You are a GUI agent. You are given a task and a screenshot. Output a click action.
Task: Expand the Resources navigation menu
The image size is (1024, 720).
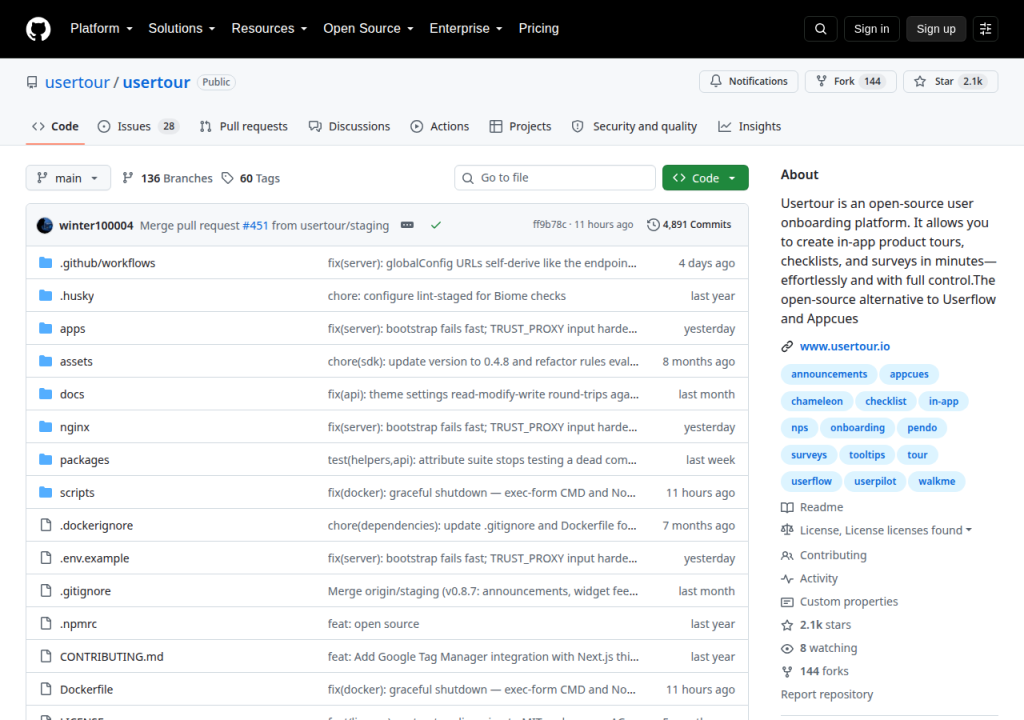(269, 29)
